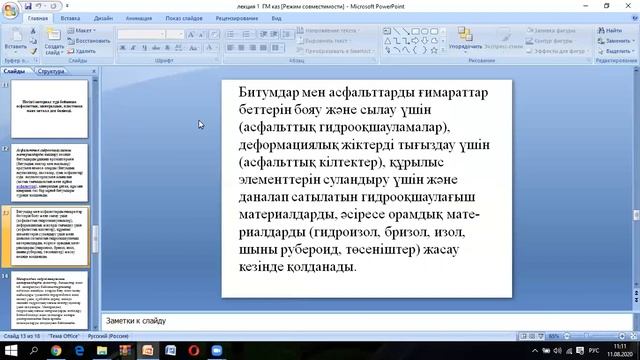This screenshot has width=640, height=360.
Task: Decrease font size with shrink-A icon
Action: (201, 35)
